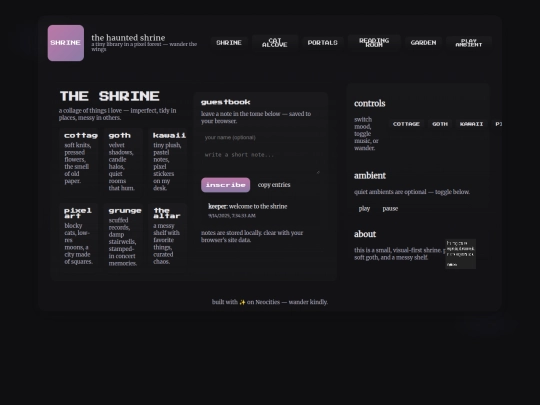
Task: Click the small tooltip box near about
Action: (x=460, y=254)
